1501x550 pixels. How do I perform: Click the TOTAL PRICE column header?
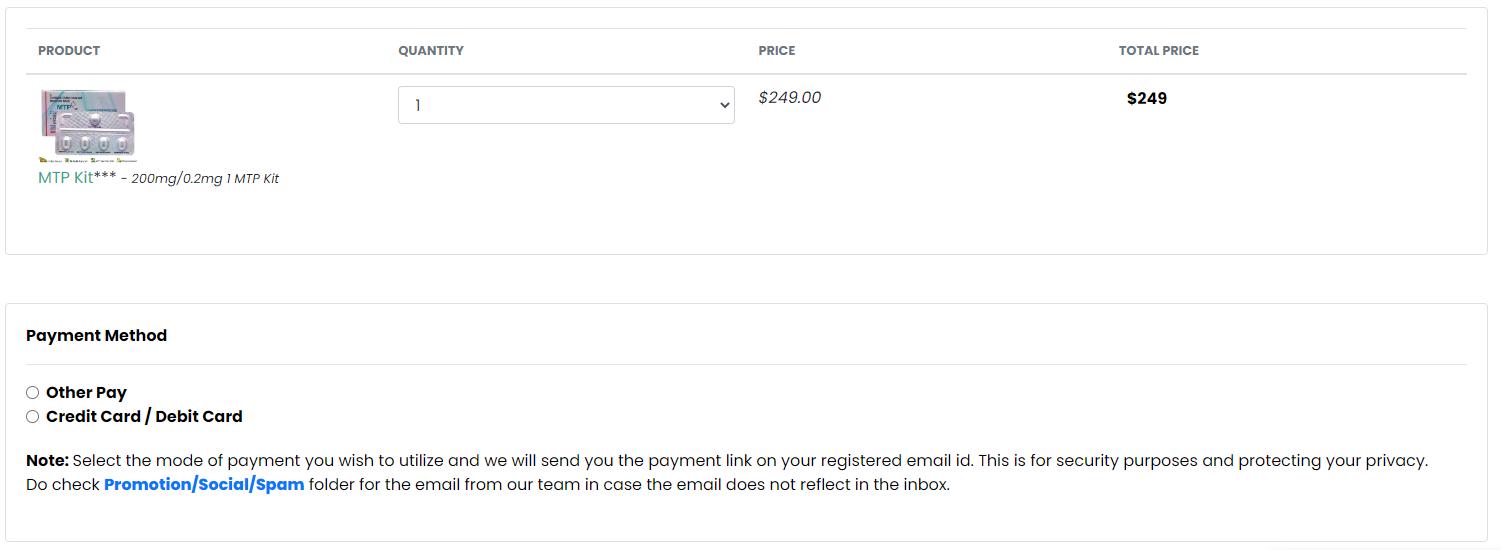click(1158, 51)
